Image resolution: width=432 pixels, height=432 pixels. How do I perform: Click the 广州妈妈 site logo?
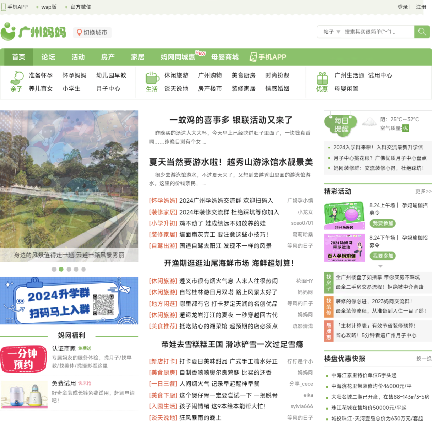[x=33, y=32]
